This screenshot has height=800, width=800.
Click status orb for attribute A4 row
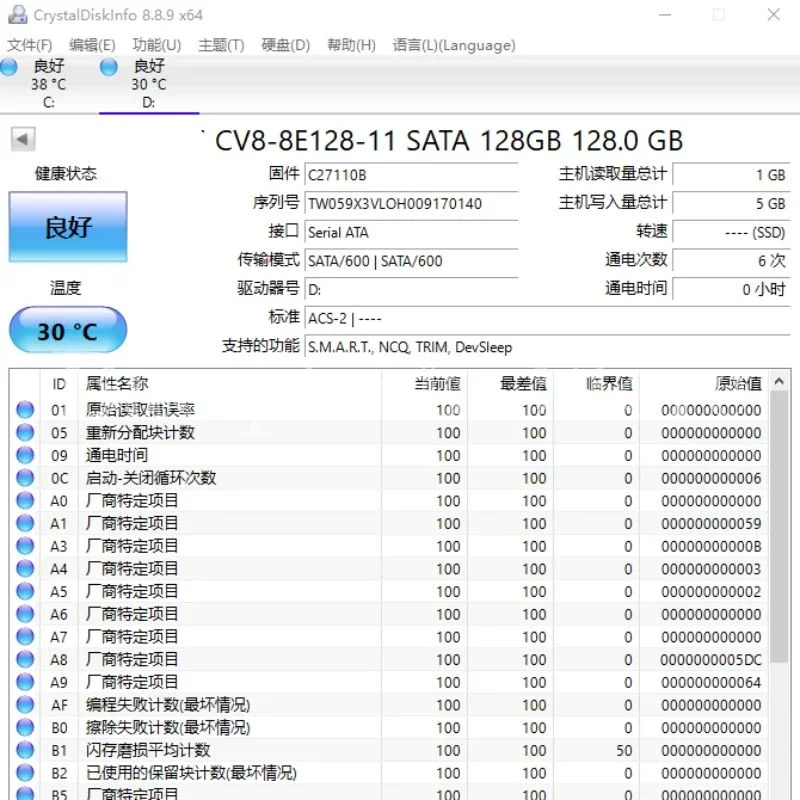pos(25,569)
